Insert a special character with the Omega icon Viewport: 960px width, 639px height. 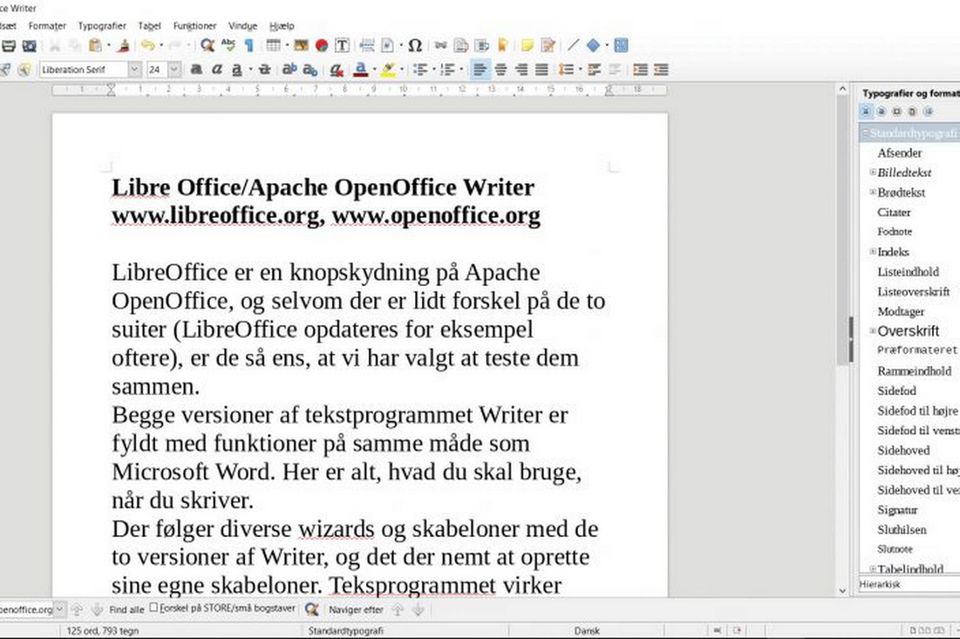point(414,45)
